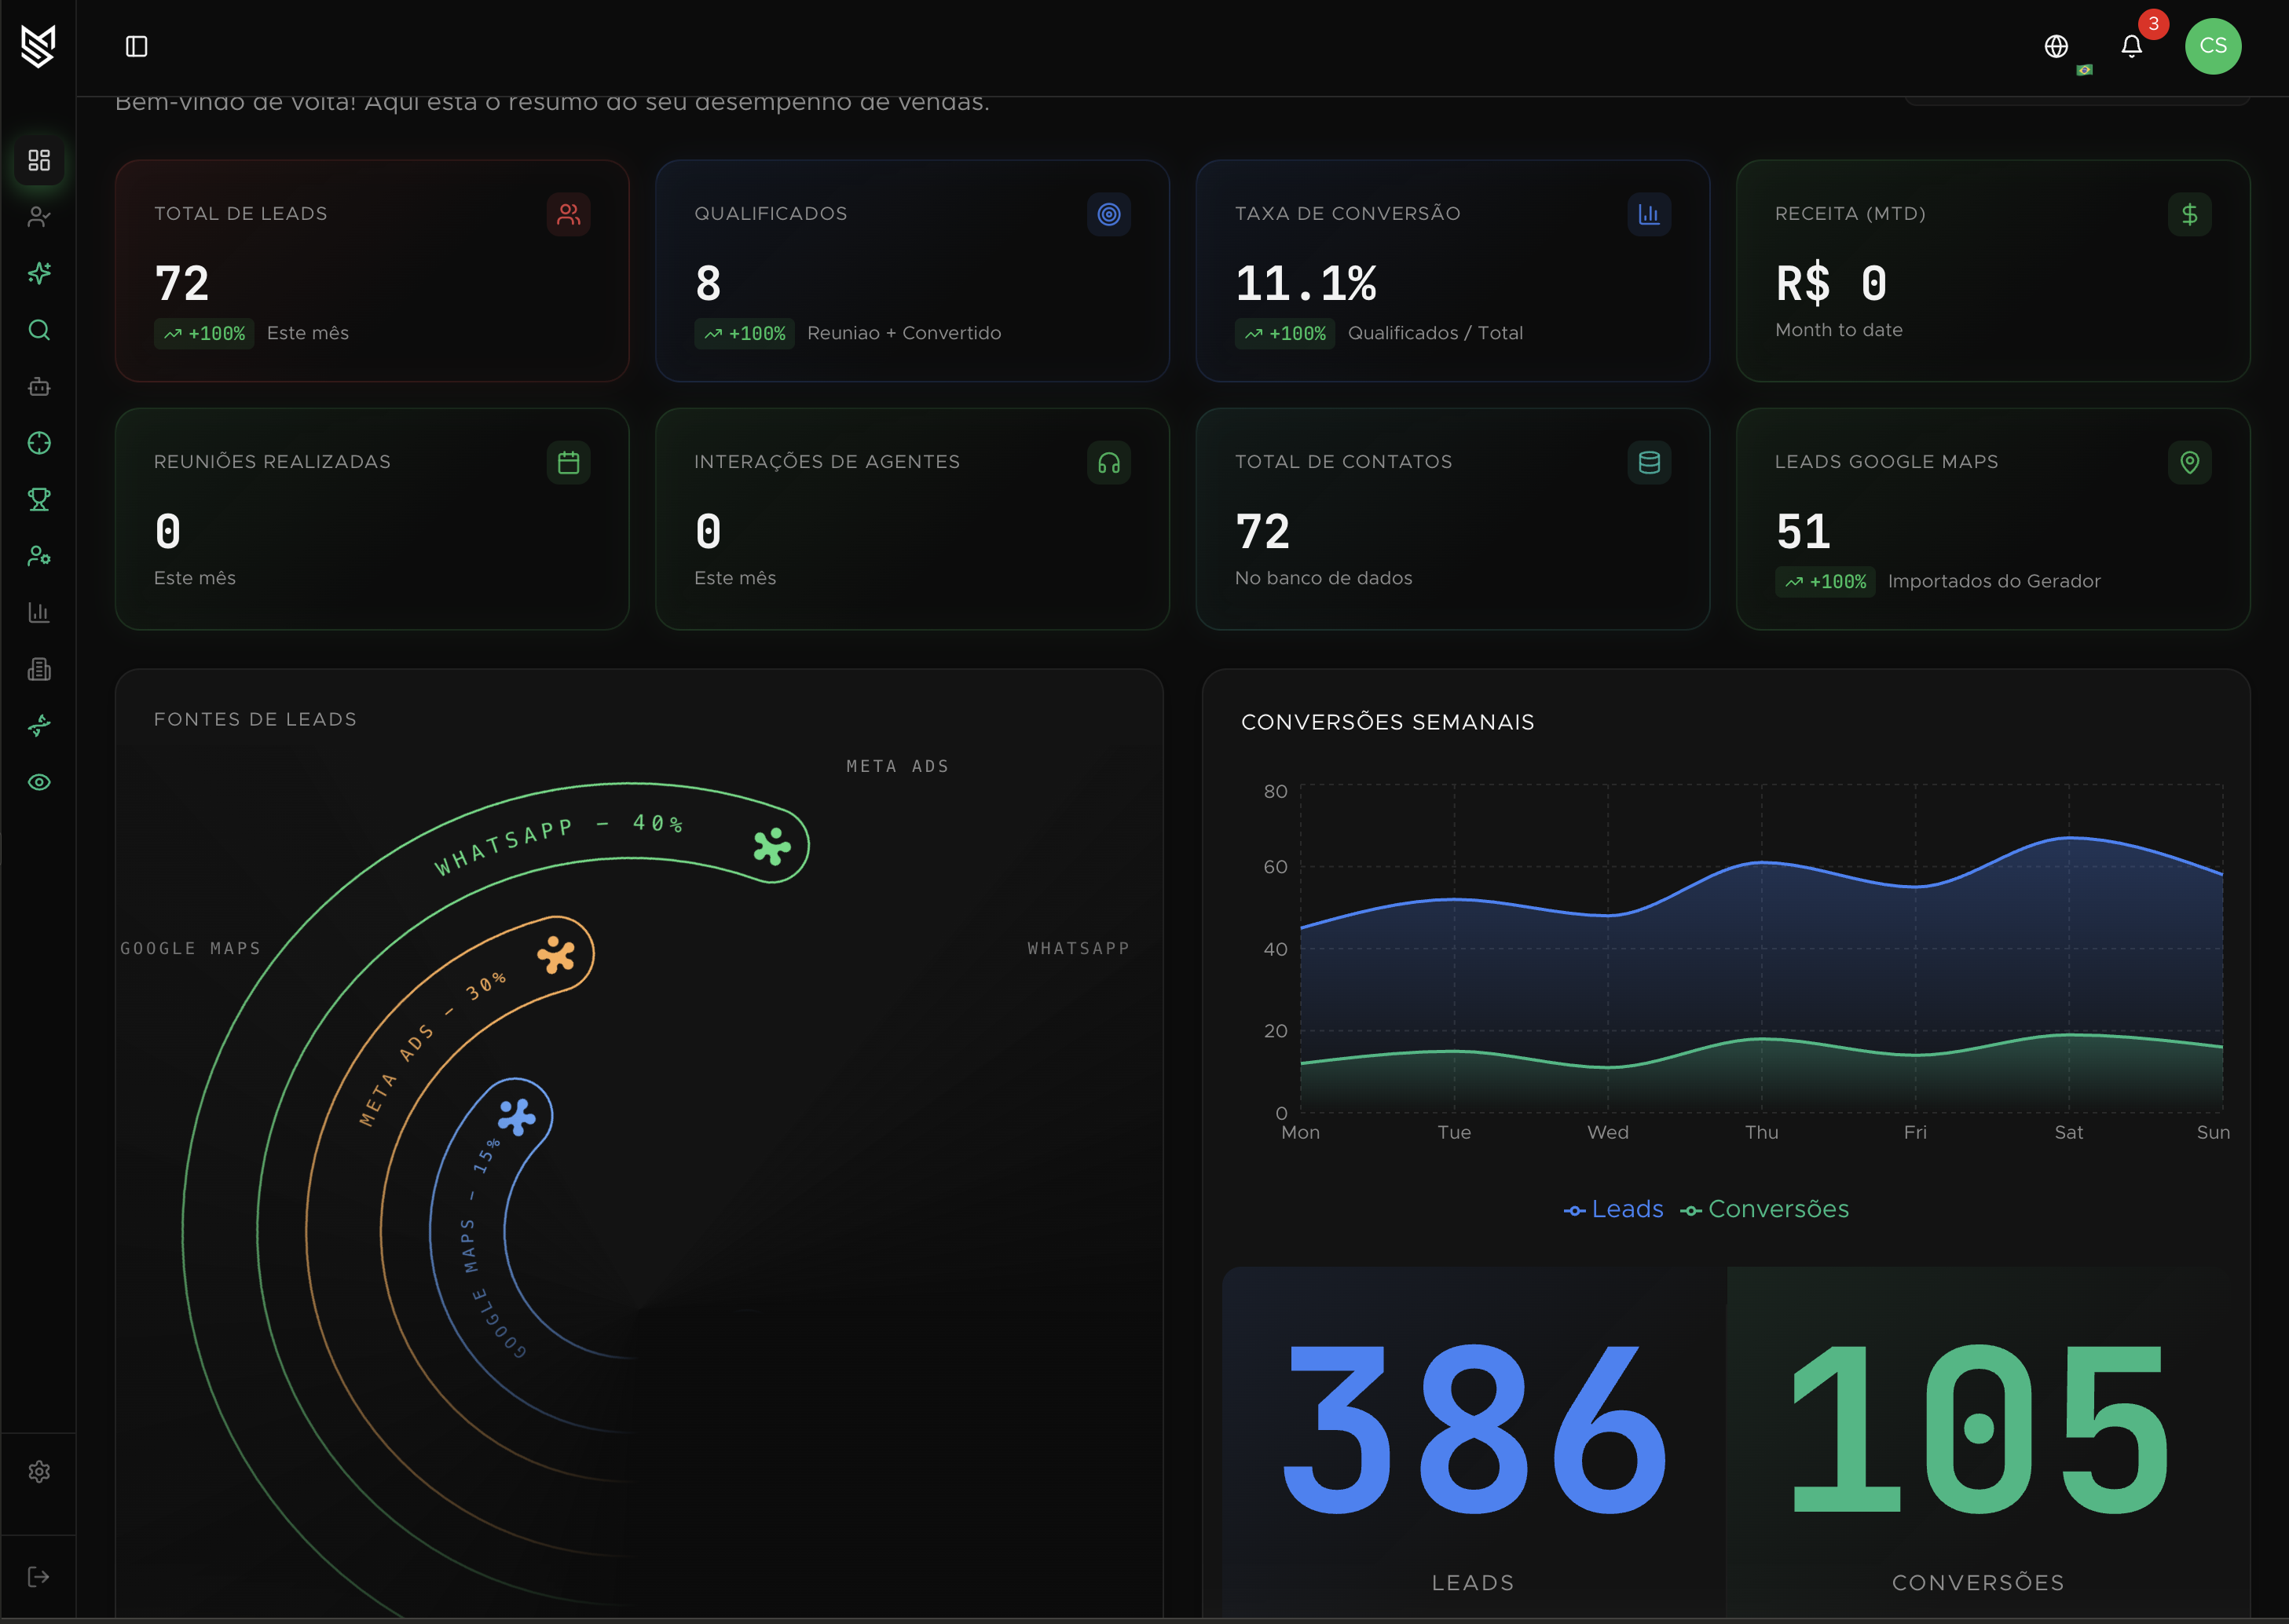Select the crosshair target sidebar icon
2289x1624 pixels.
point(39,443)
